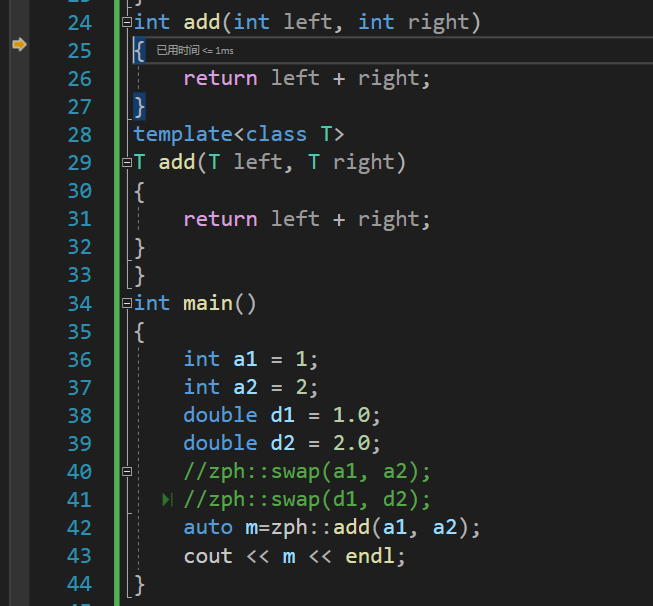The image size is (653, 606).
Task: Click line number 44
Action: pos(79,584)
